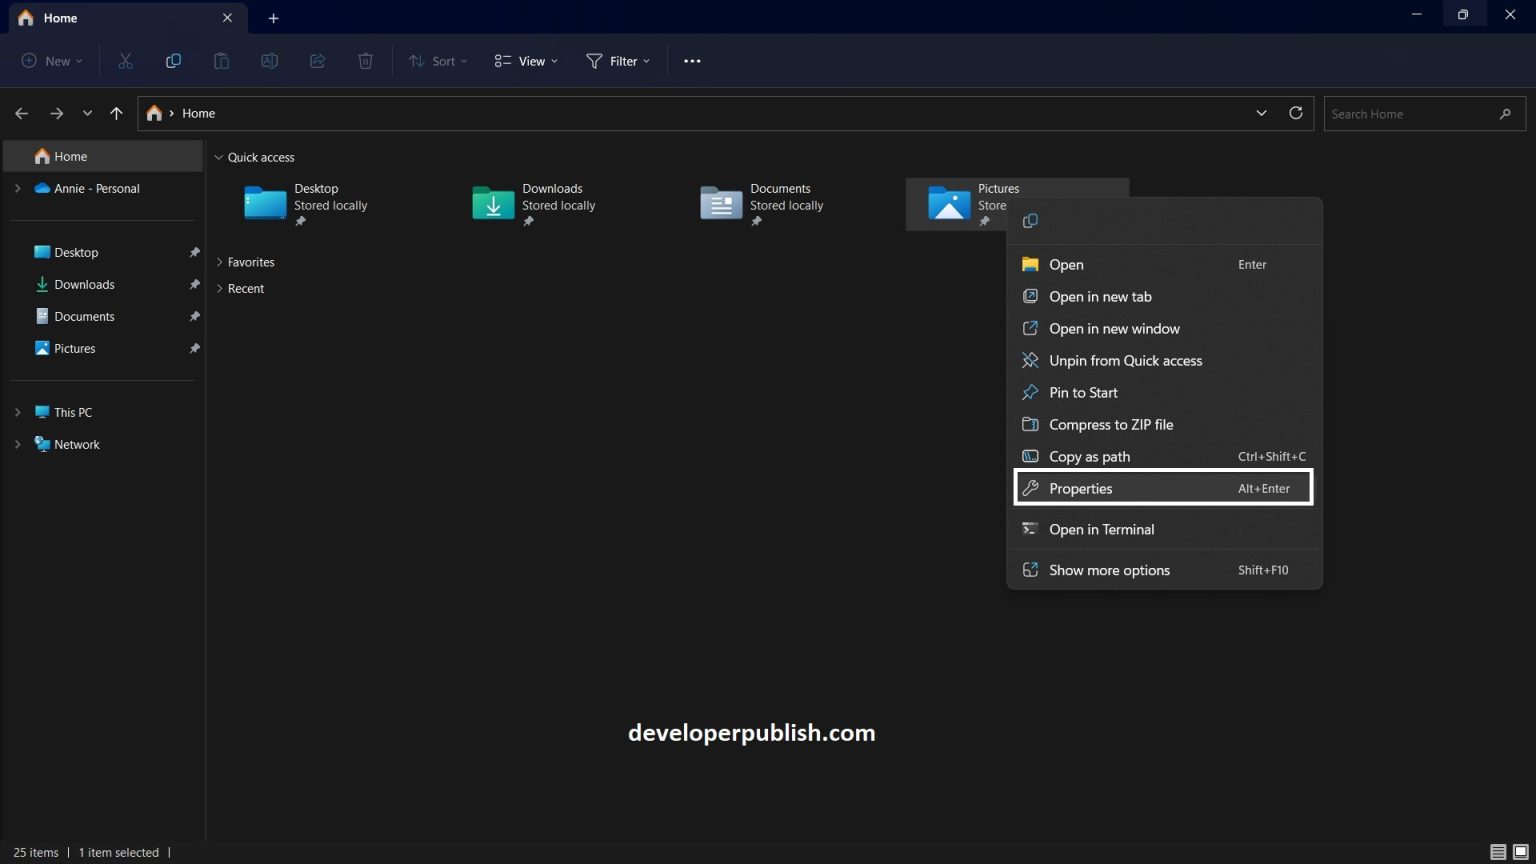Select Compress to ZIP file

tap(1111, 424)
